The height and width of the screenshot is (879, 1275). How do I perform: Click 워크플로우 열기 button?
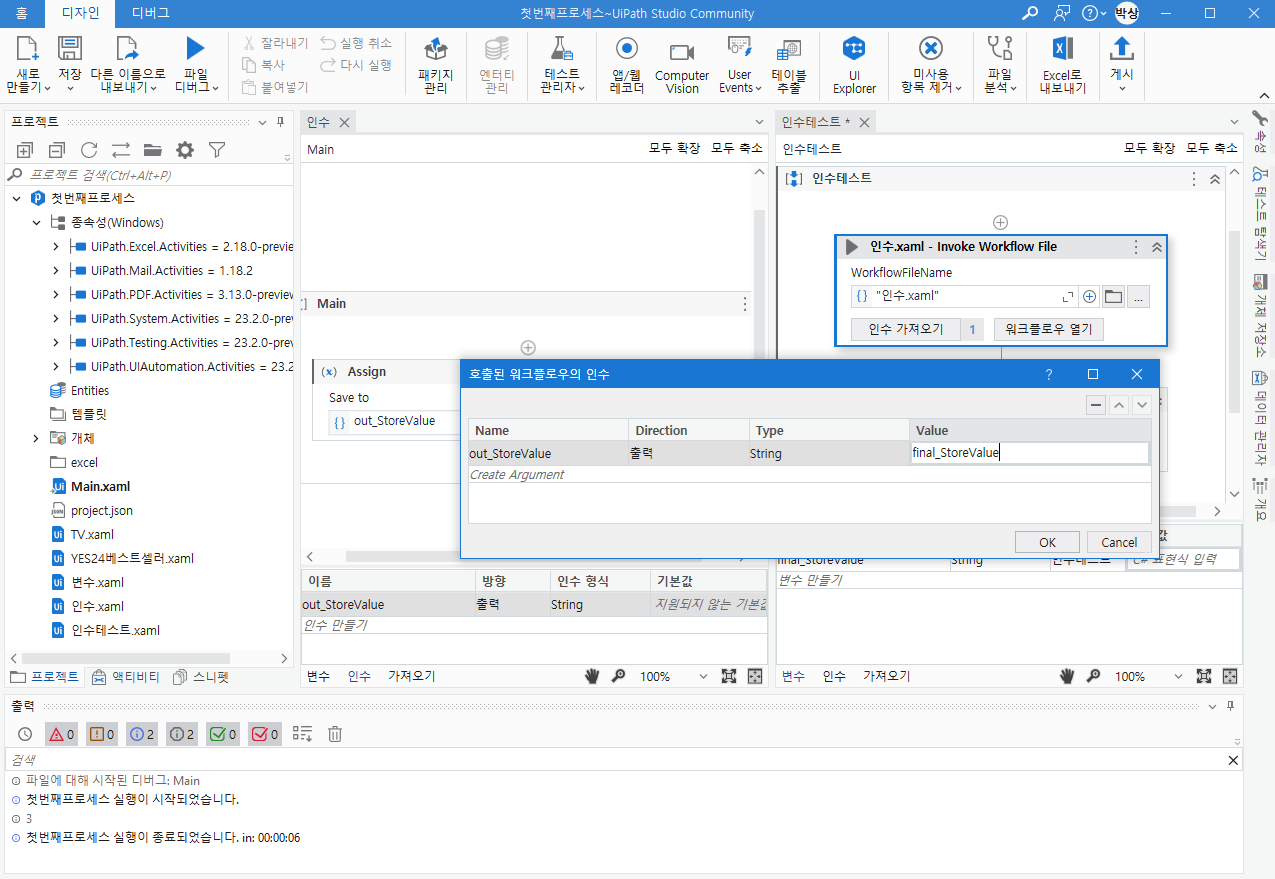tap(1049, 329)
